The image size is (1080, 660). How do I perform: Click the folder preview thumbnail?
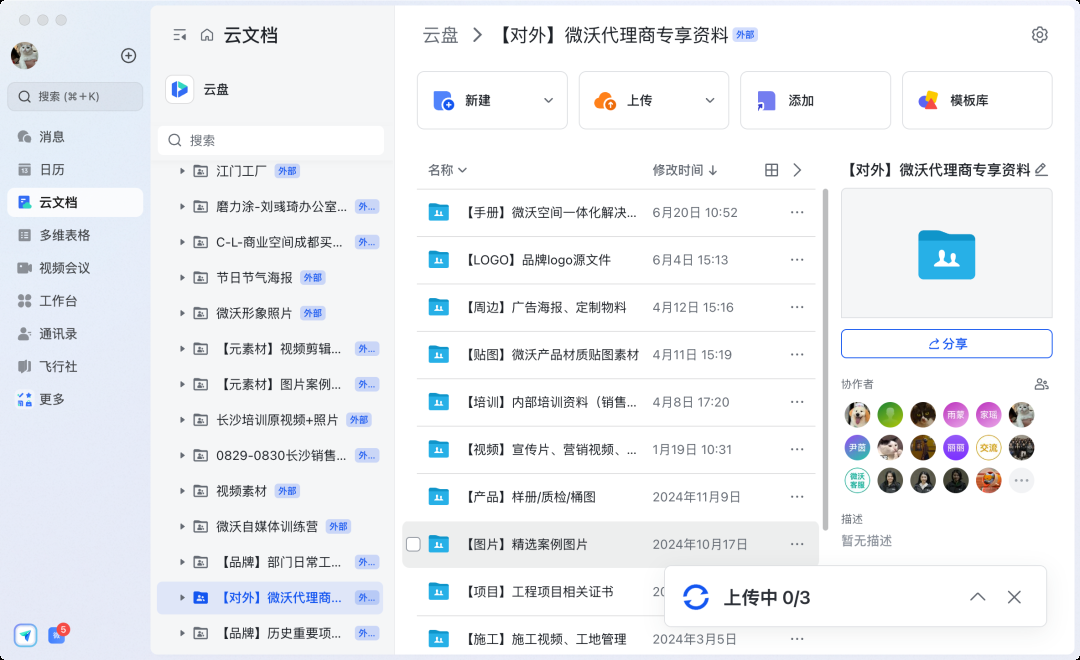pos(946,253)
